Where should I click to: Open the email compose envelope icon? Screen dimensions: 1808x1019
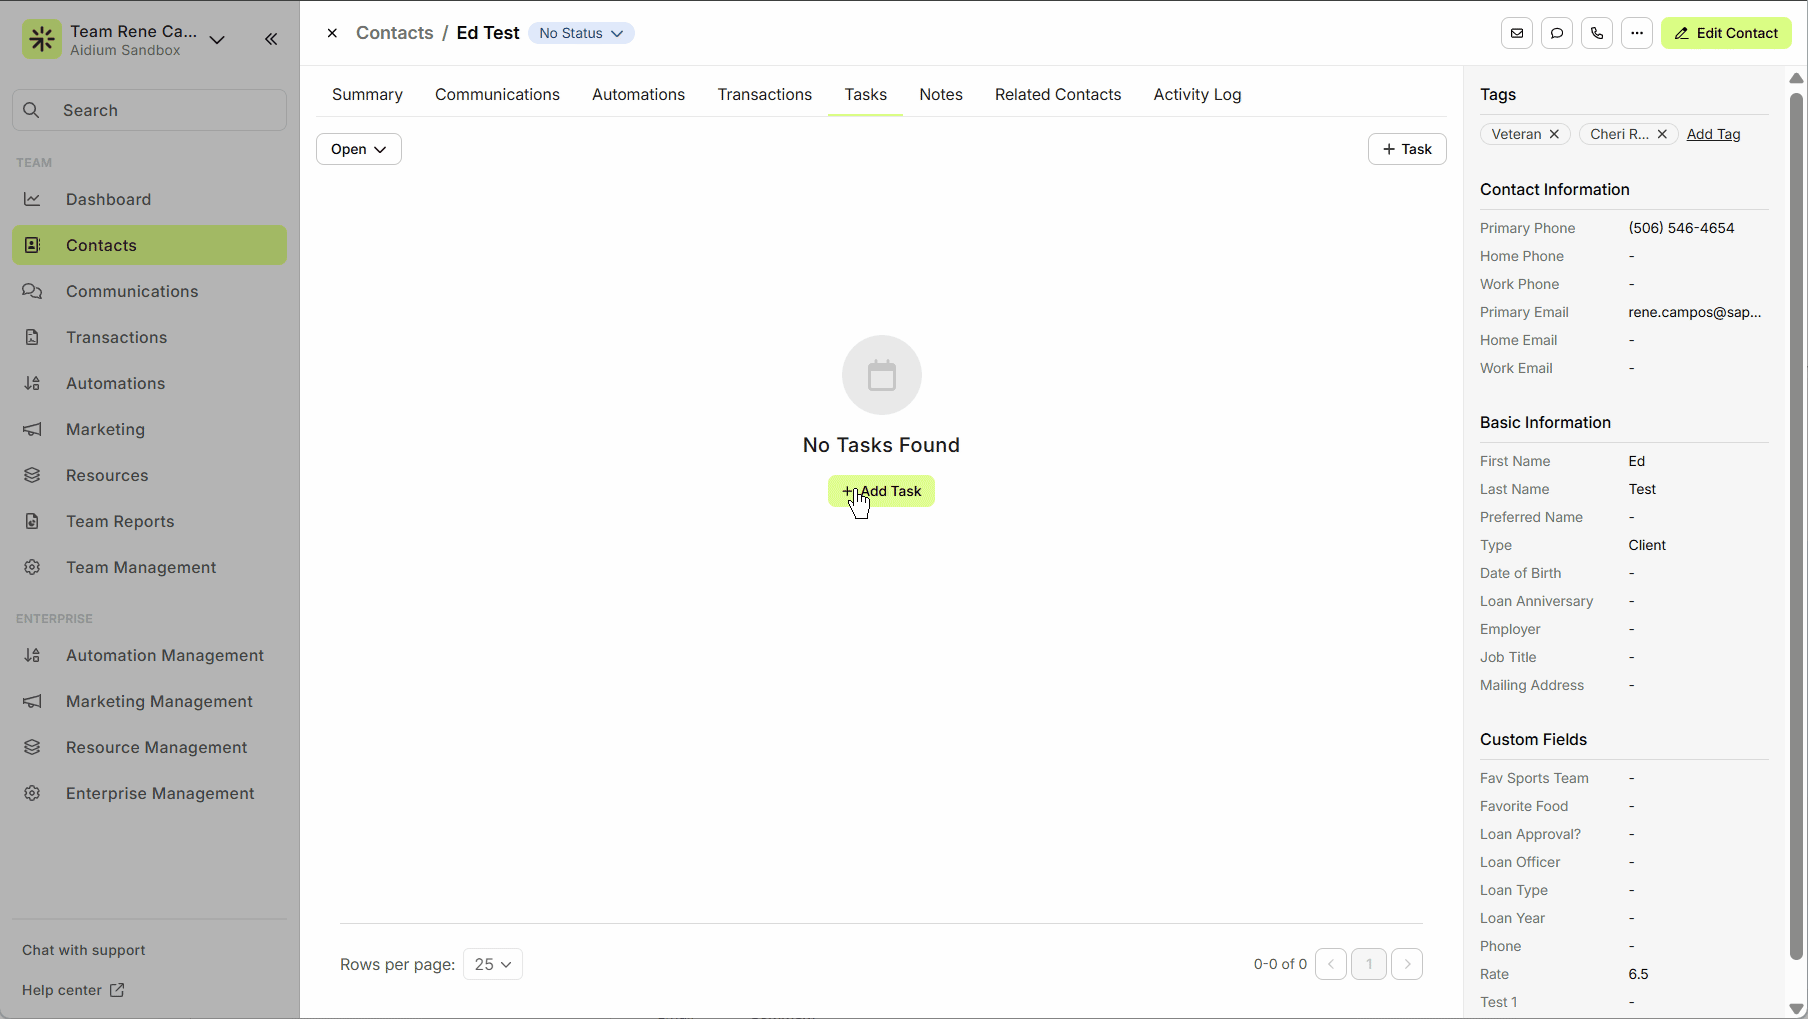coord(1516,33)
